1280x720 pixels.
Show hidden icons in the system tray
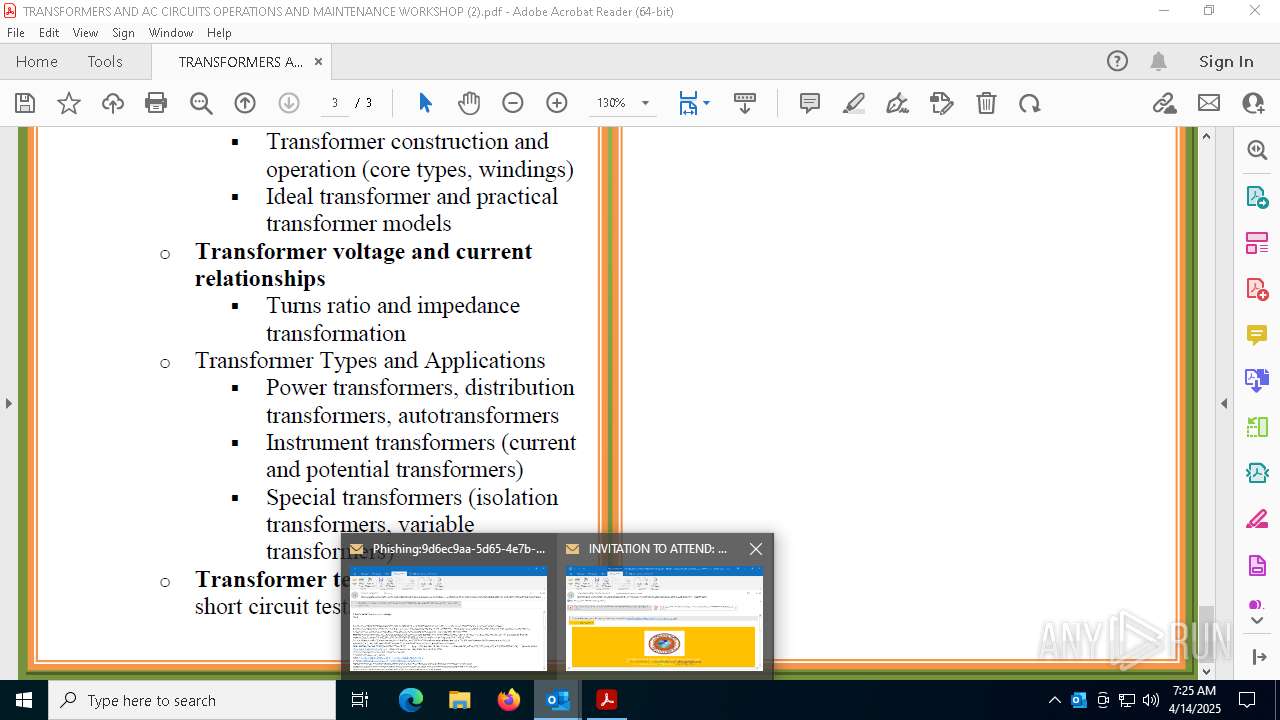point(1055,700)
